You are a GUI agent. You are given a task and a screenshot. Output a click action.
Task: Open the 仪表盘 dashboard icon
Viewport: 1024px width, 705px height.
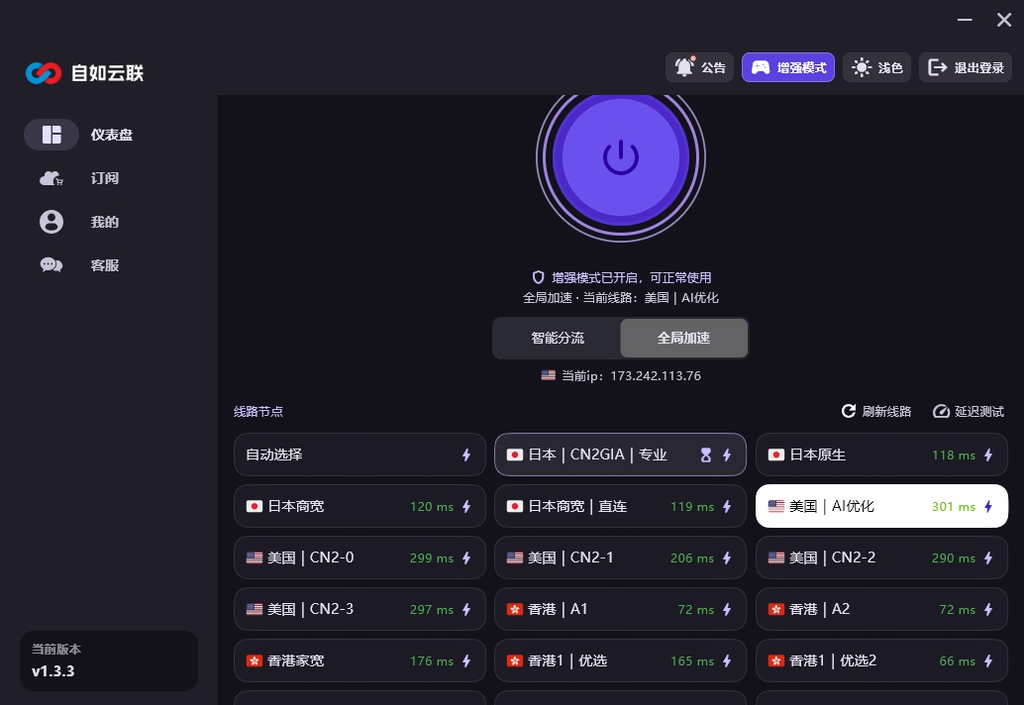coord(52,134)
